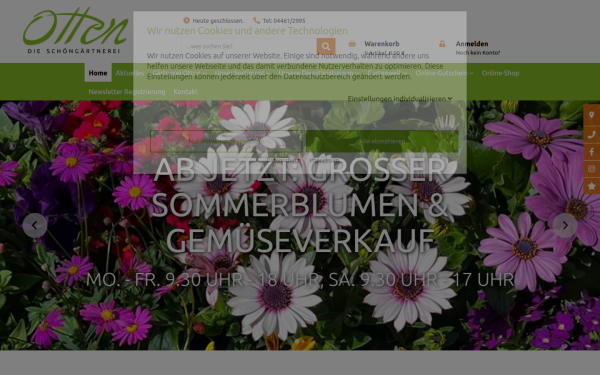Click the padlock login icon

(x=442, y=44)
